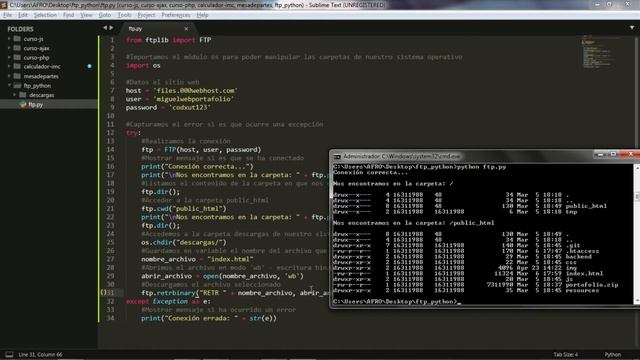The height and width of the screenshot is (360, 640).
Task: Click the ftp.retrbinary call on line 31
Action: tap(168, 293)
